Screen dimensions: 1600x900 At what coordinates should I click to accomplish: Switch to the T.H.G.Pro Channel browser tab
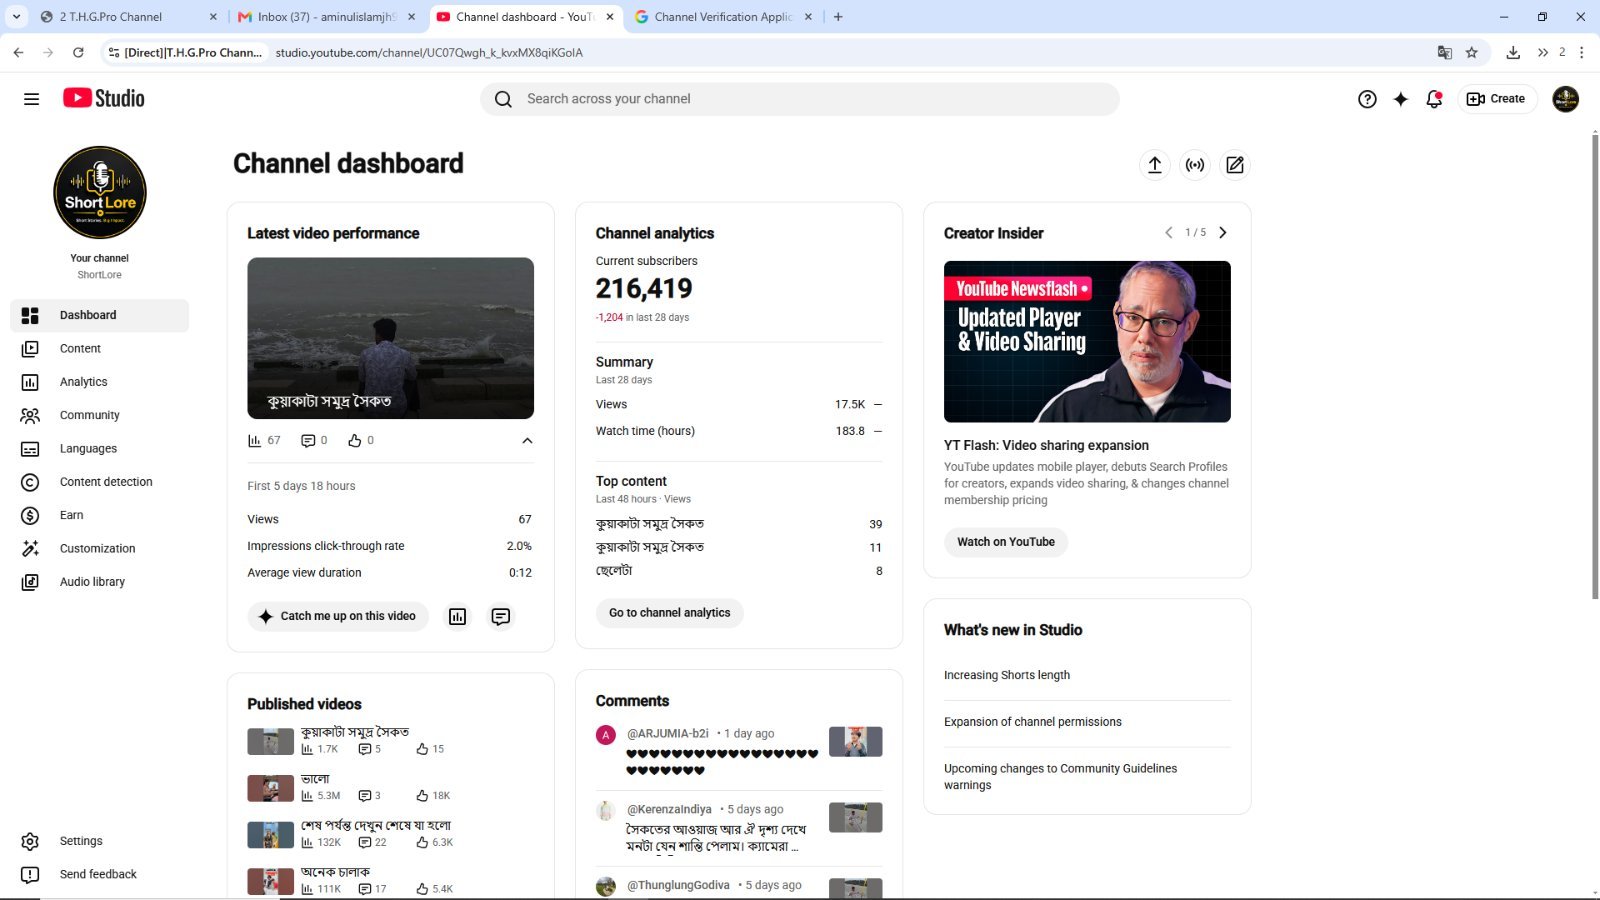coord(128,17)
